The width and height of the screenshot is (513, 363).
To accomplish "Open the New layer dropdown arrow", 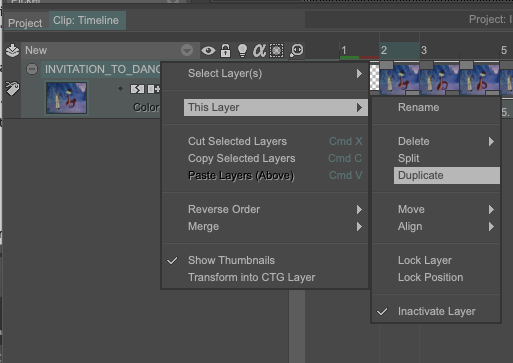I will (x=187, y=50).
